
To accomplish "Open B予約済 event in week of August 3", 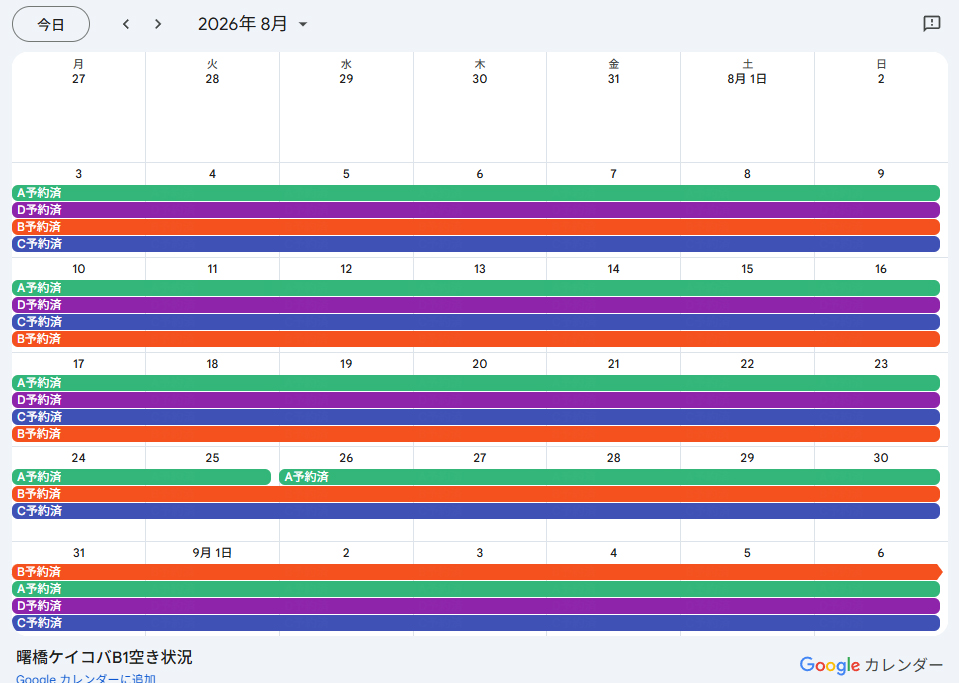I will coord(476,227).
